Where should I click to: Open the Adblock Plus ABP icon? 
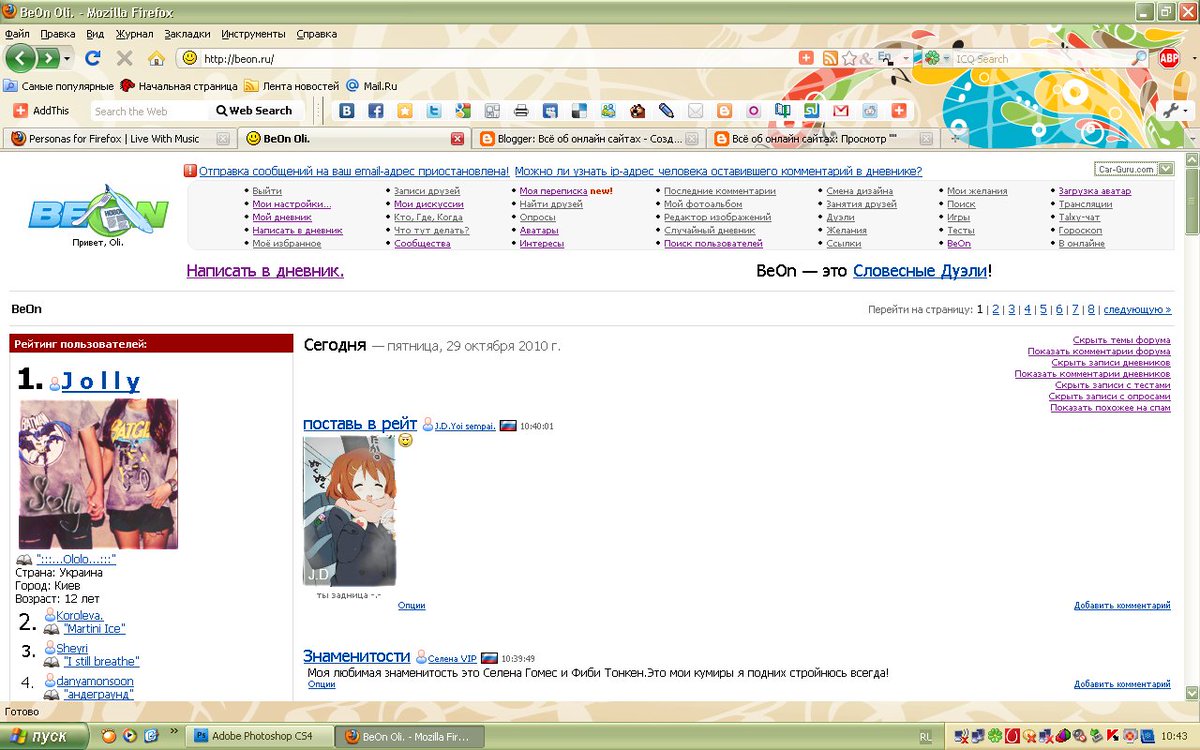(x=1168, y=58)
